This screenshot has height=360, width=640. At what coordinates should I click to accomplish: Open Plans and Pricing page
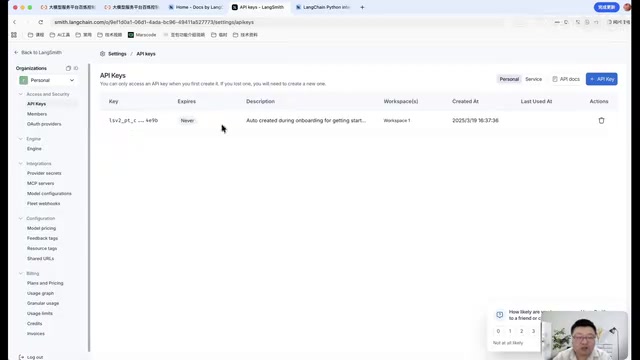(45, 283)
